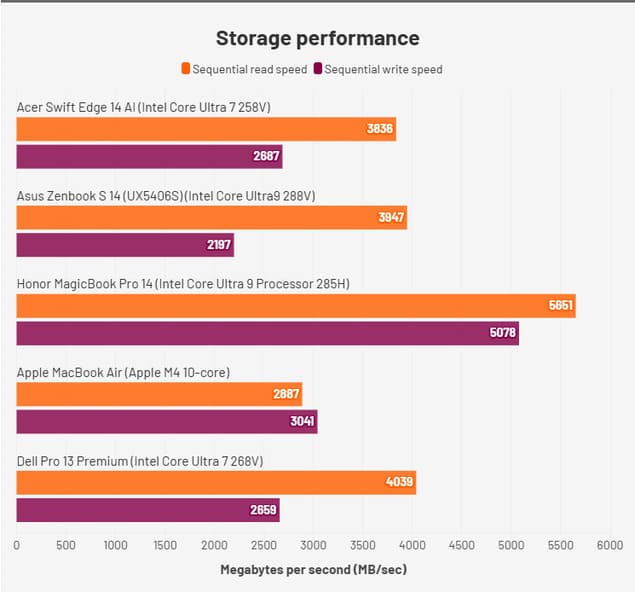
Task: Click the orange Sequential read speed legend swatch
Action: click(x=185, y=70)
